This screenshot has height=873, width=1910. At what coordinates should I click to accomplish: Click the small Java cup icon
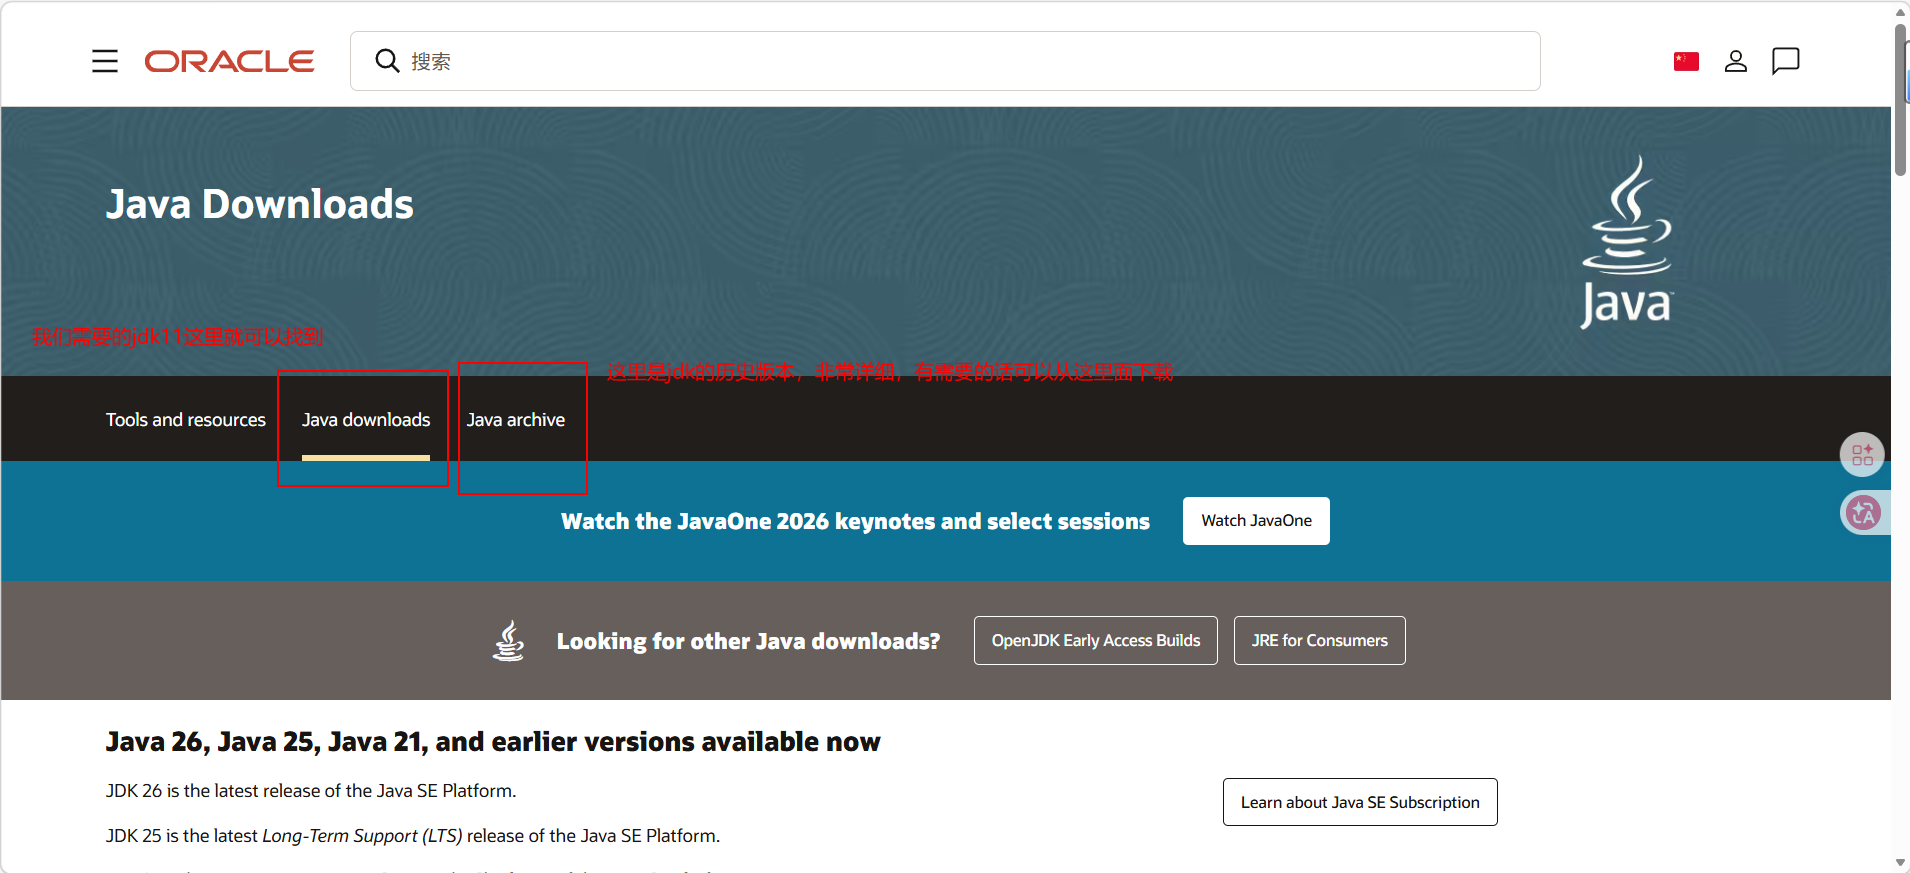point(509,641)
